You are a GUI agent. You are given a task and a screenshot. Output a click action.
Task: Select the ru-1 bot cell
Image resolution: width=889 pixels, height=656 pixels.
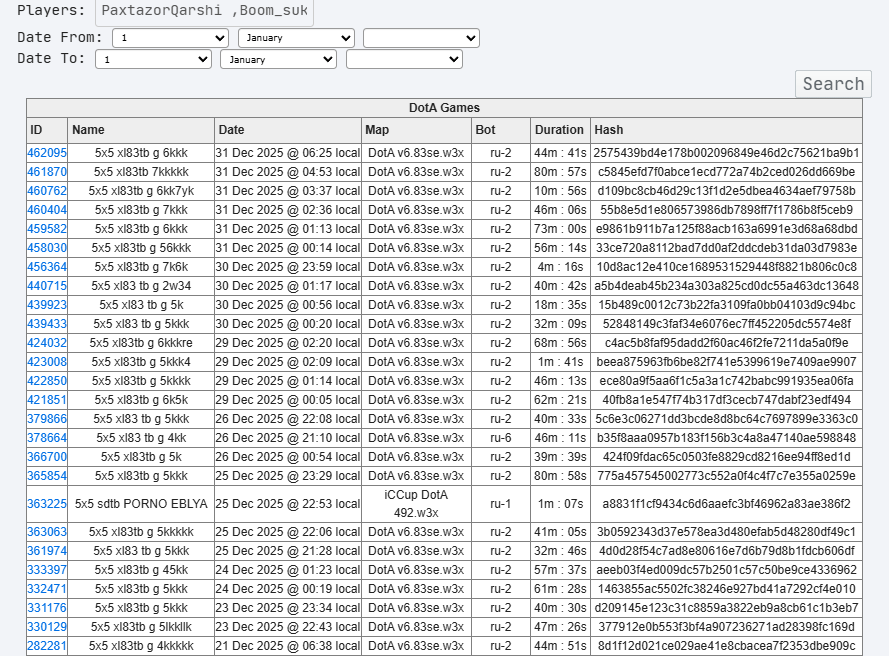point(501,504)
